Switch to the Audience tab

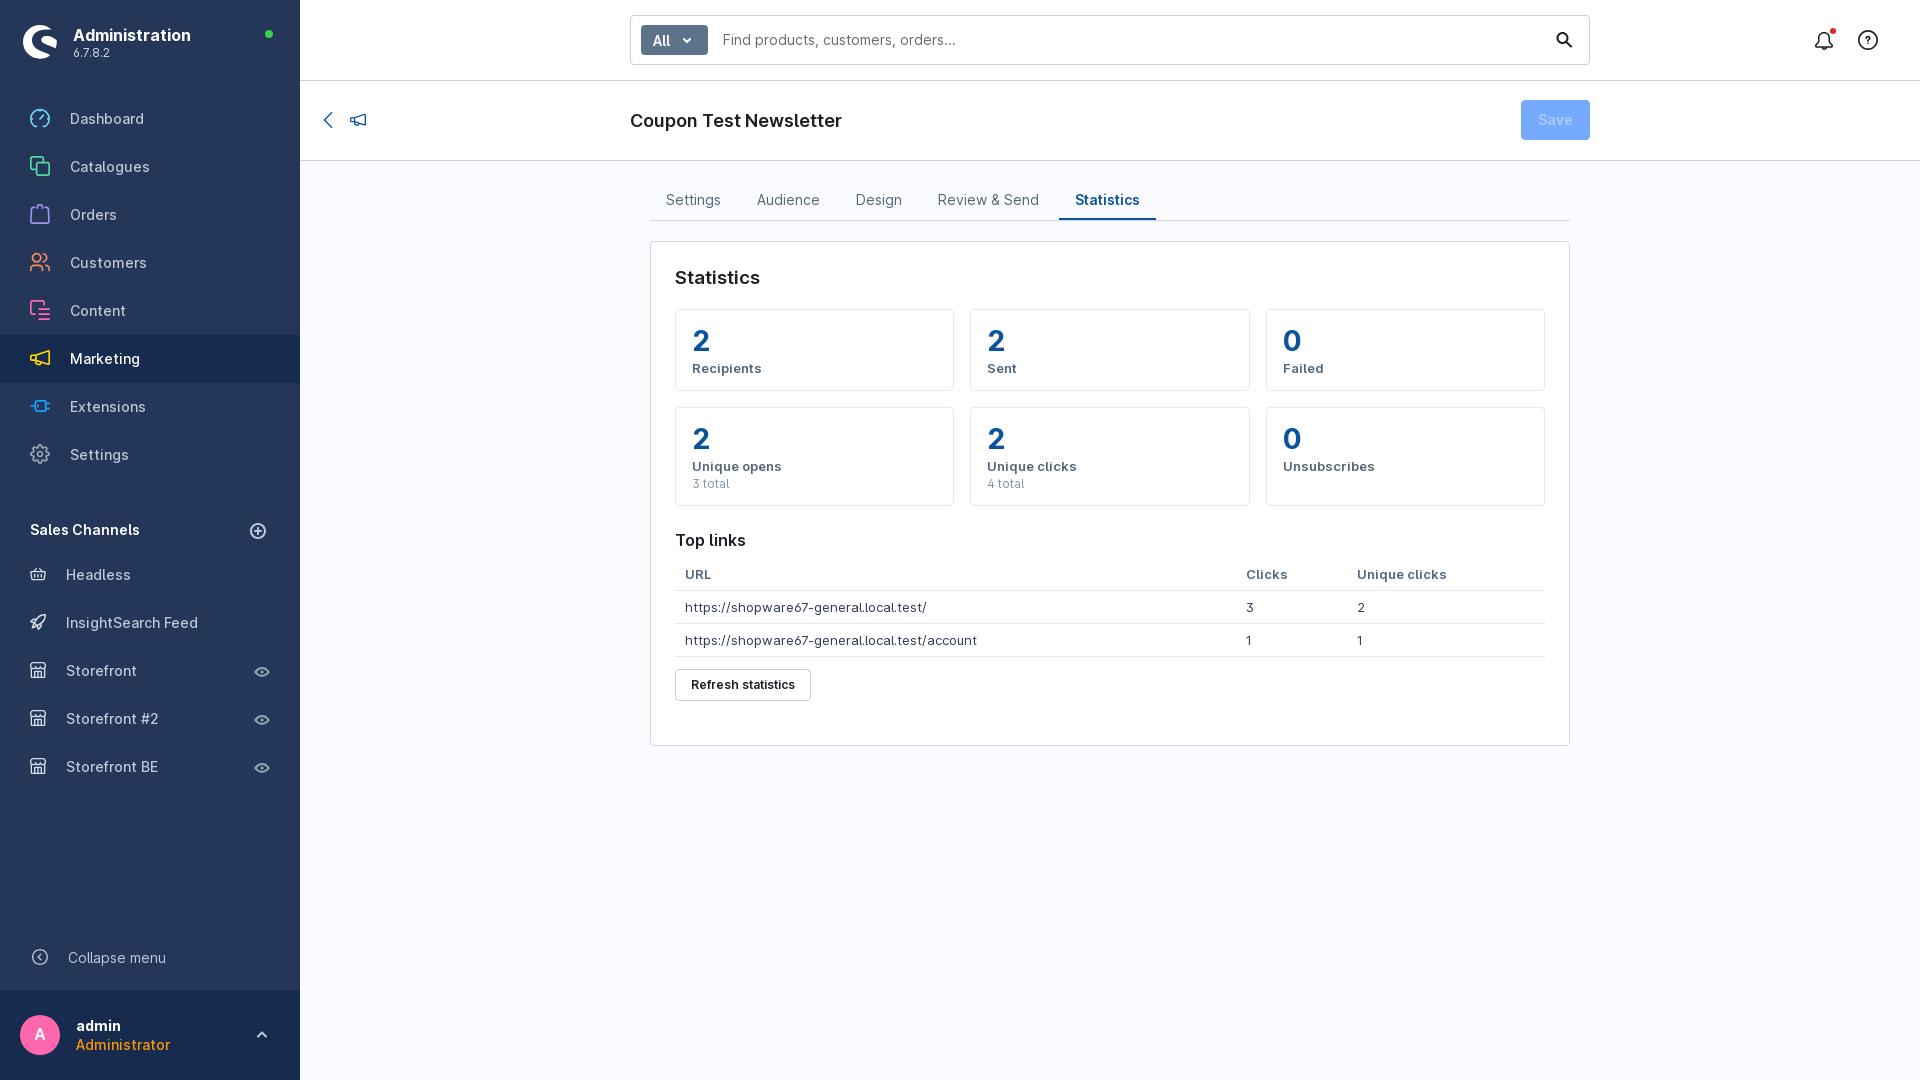(x=788, y=200)
